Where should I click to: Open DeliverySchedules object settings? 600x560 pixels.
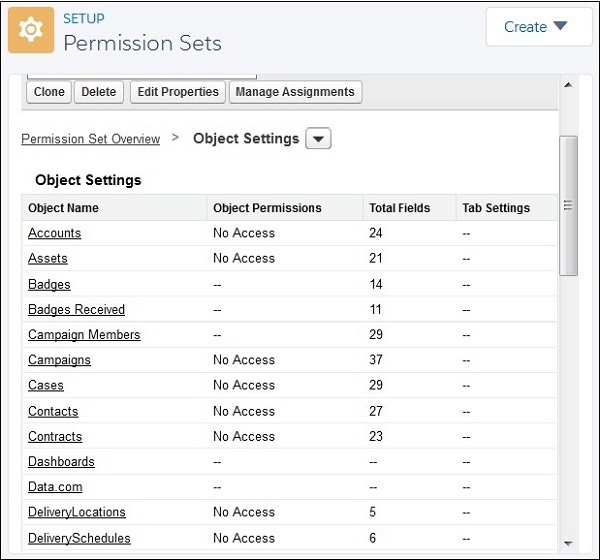point(79,538)
